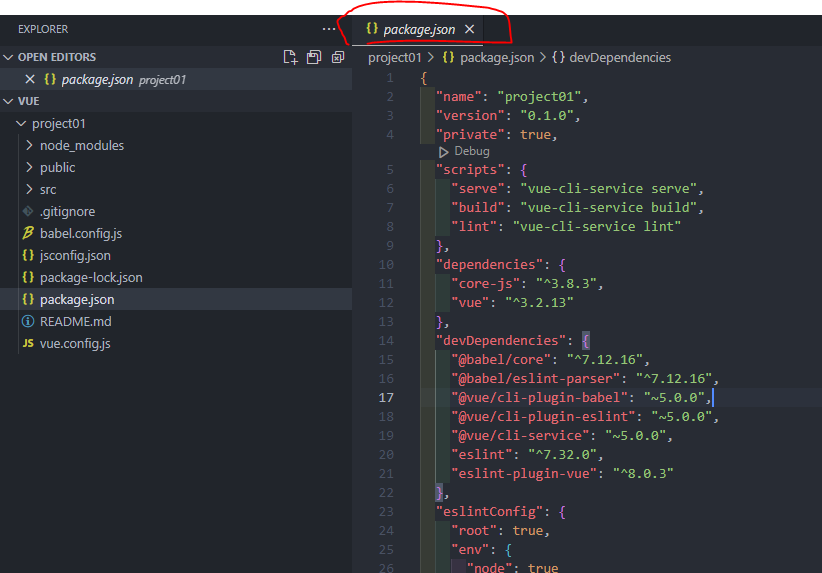
Task: Open babel.config.js in the explorer
Action: (176, 233)
